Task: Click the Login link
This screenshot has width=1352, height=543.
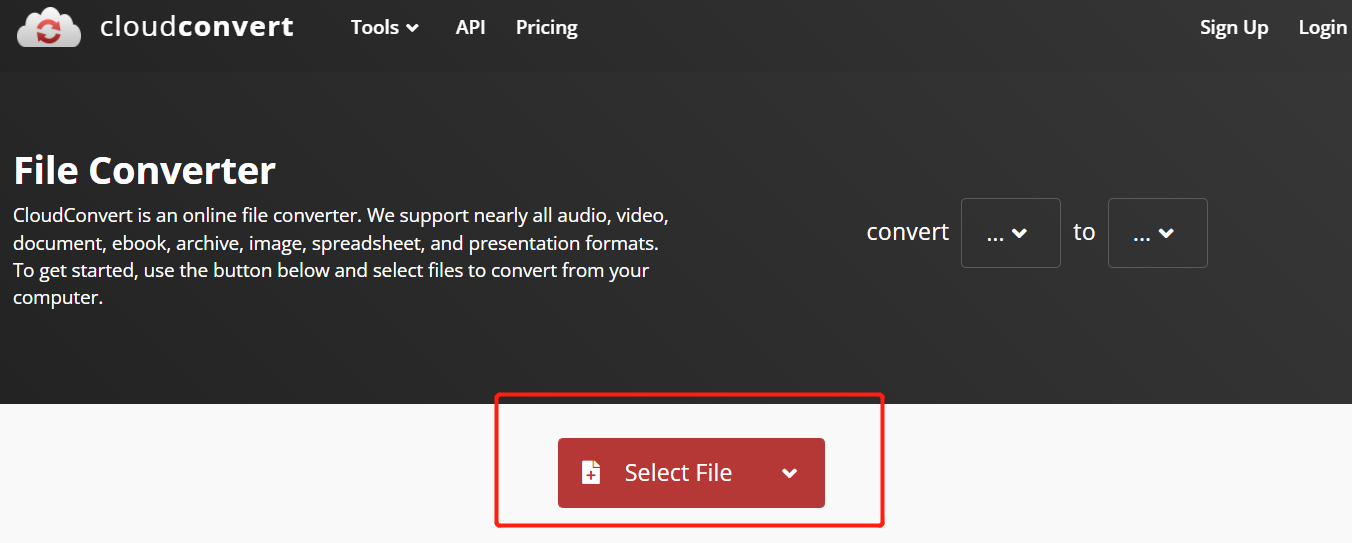Action: coord(1322,28)
